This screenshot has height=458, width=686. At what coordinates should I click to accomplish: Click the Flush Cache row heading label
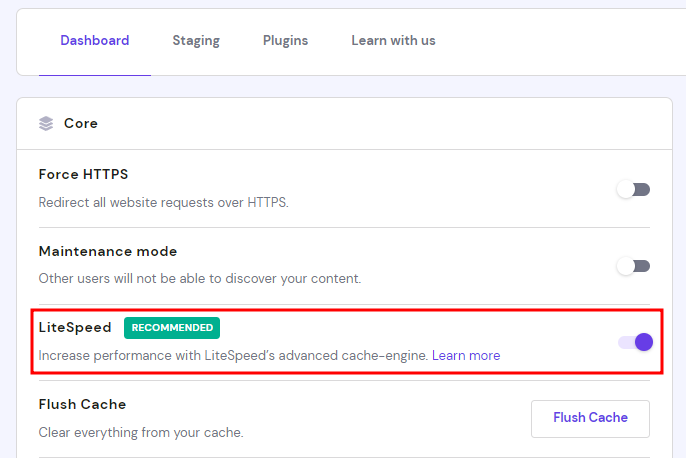82,404
